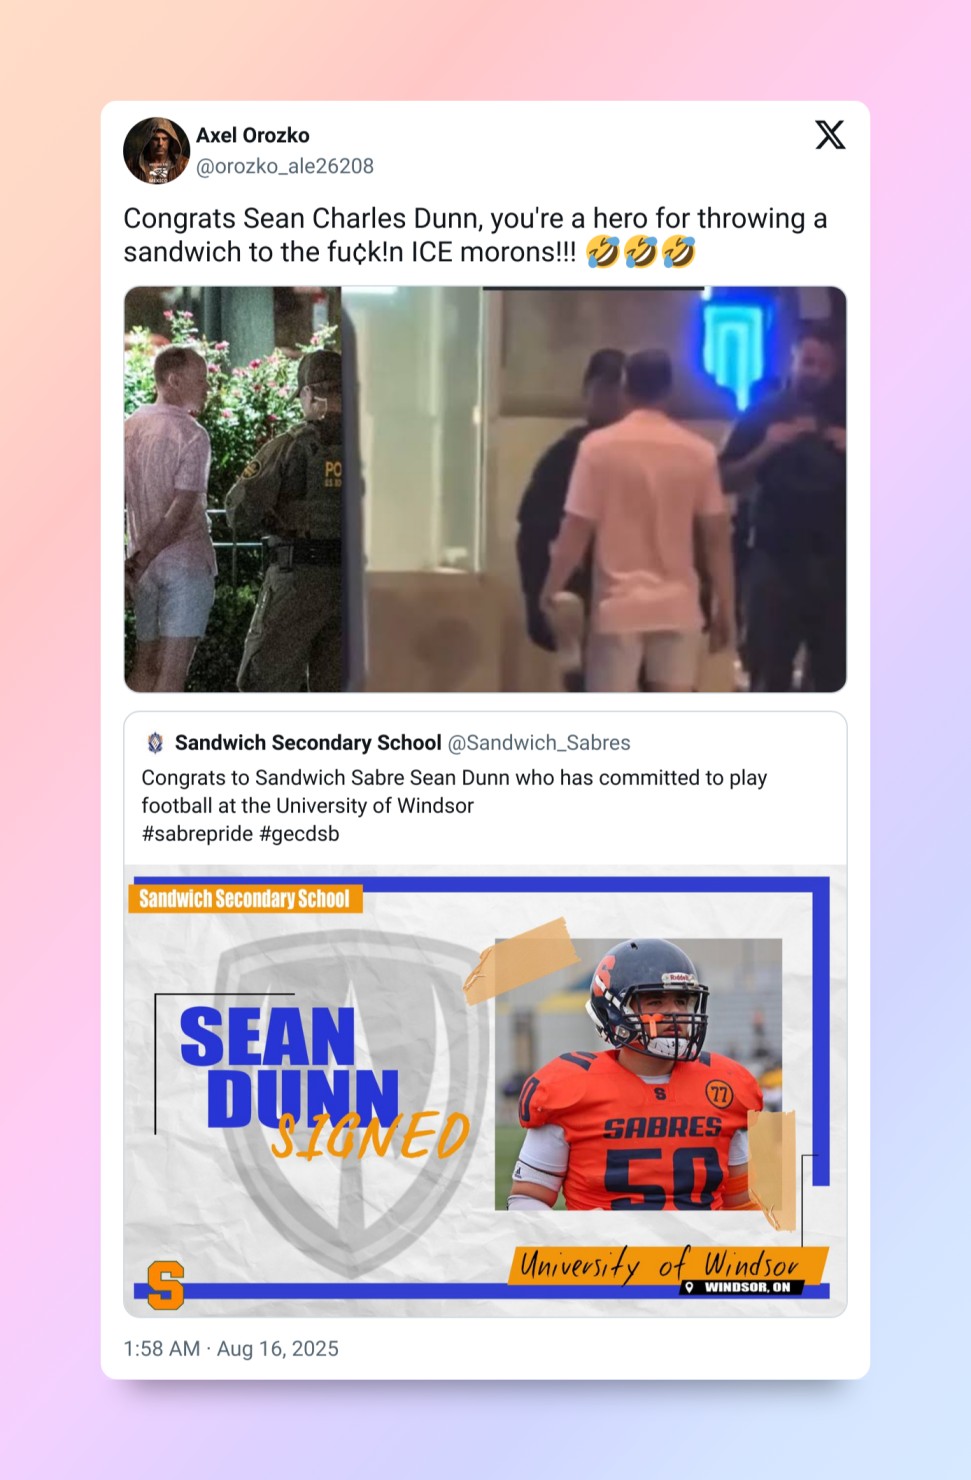Click the Windsor, ON location pin
This screenshot has width=971, height=1480.
pyautogui.click(x=689, y=1287)
